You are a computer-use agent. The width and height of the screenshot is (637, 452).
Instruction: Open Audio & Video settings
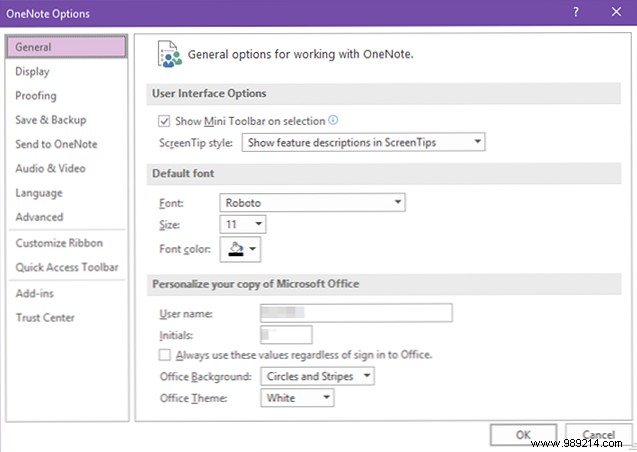(x=66, y=169)
